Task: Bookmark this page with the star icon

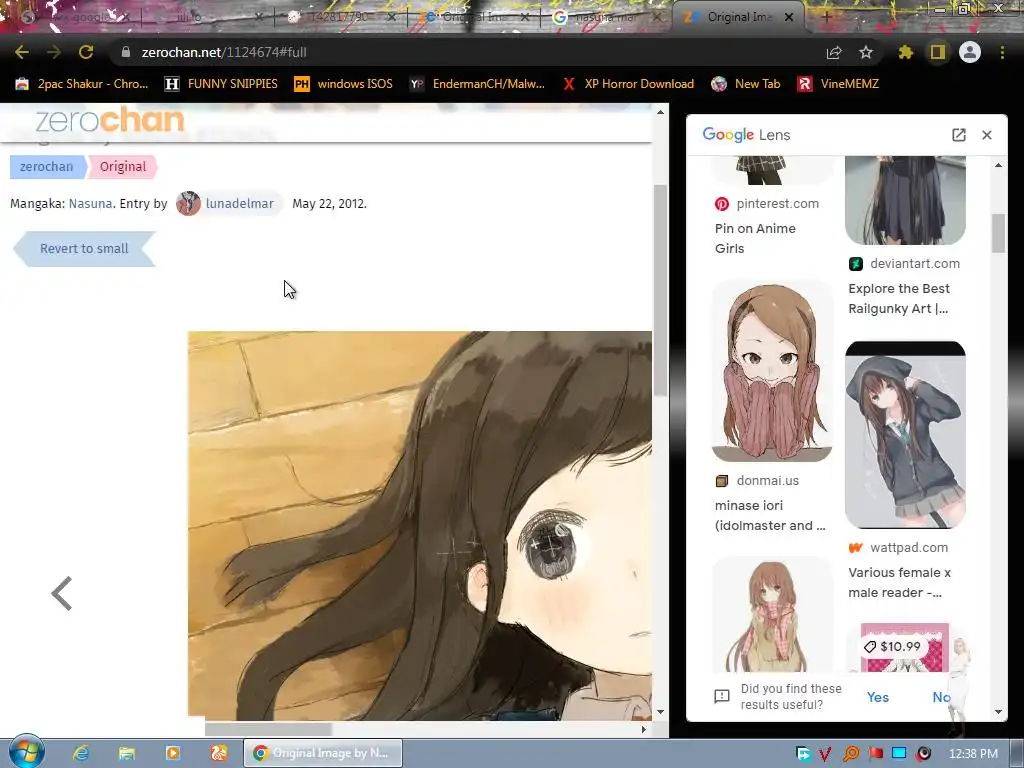Action: click(866, 52)
